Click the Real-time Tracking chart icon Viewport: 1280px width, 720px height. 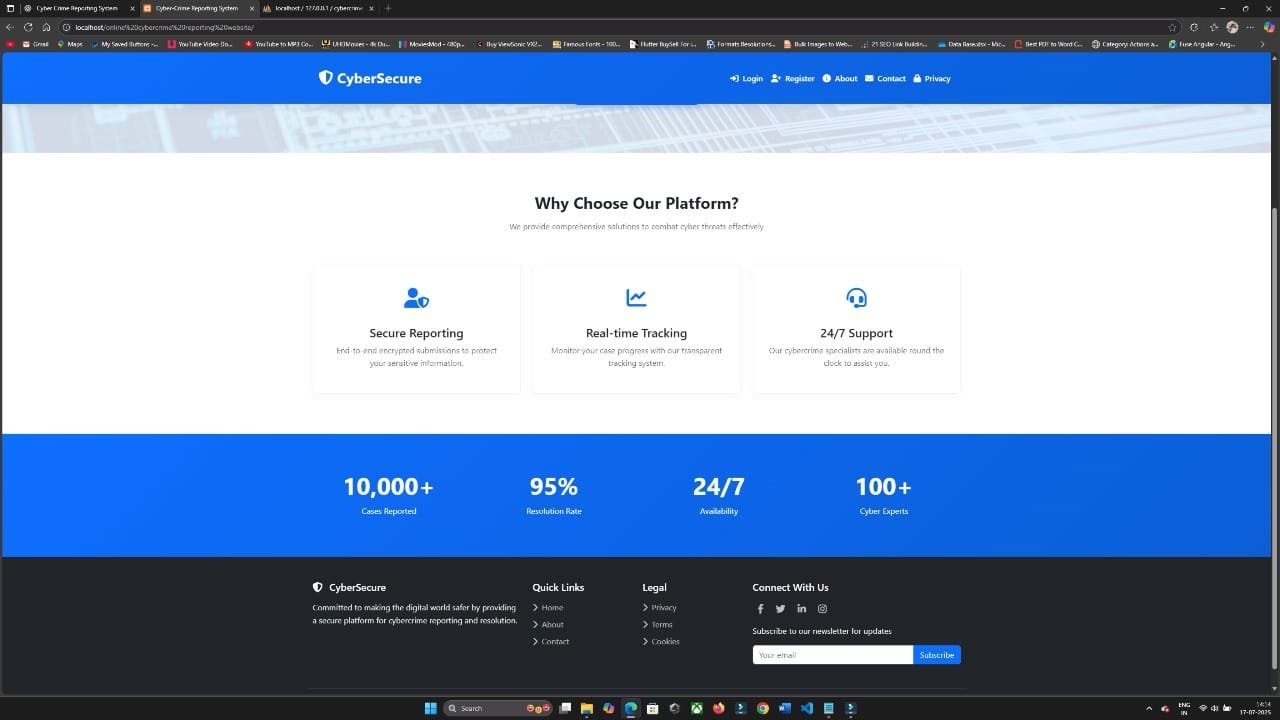coord(636,298)
